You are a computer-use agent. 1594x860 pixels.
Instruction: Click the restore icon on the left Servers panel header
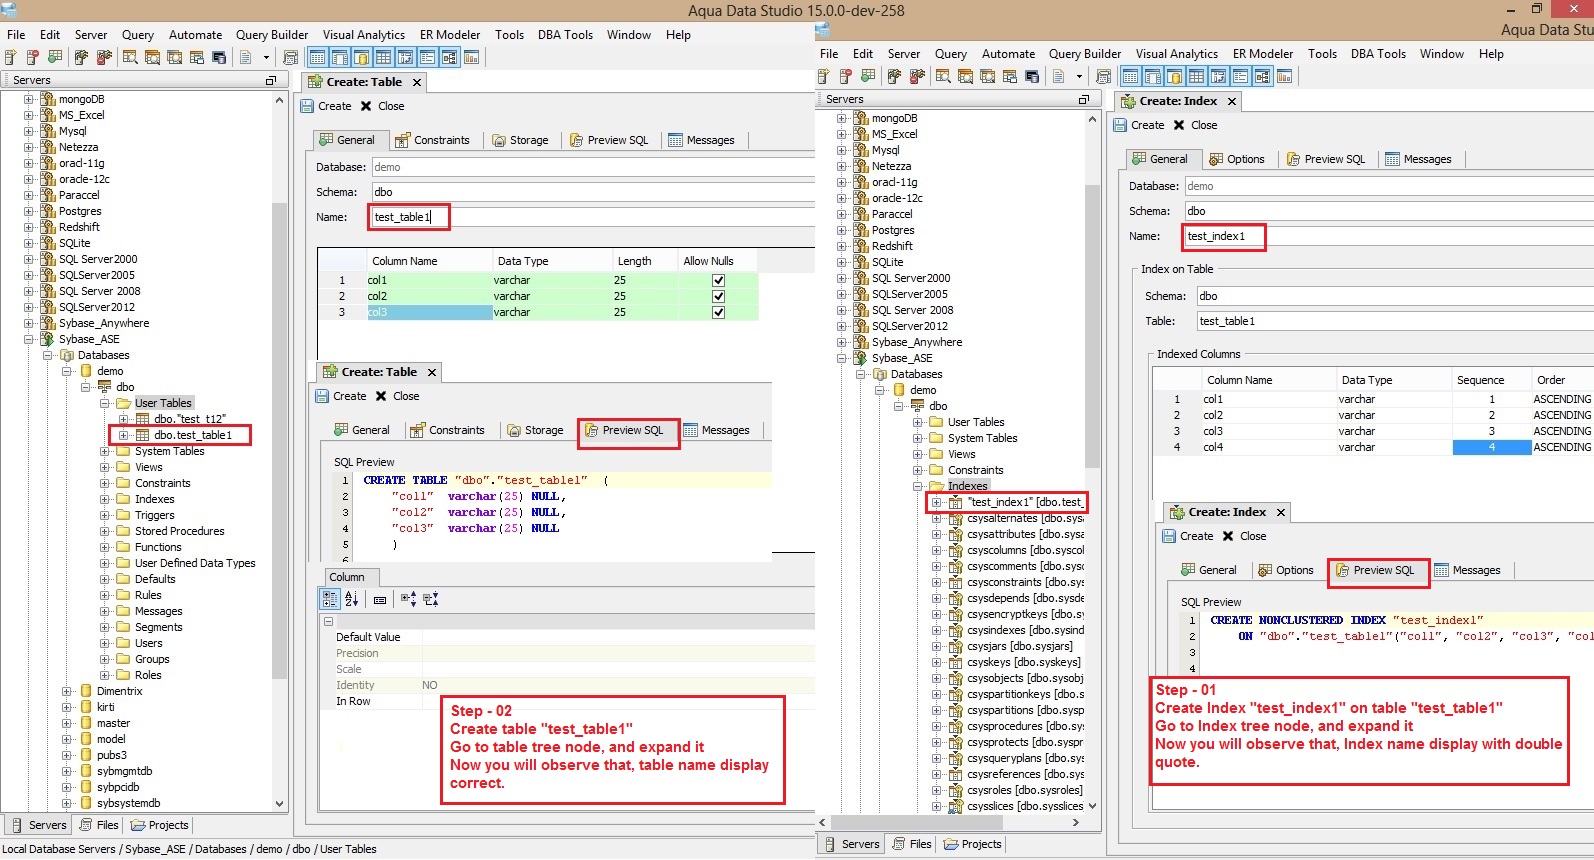pos(270,80)
